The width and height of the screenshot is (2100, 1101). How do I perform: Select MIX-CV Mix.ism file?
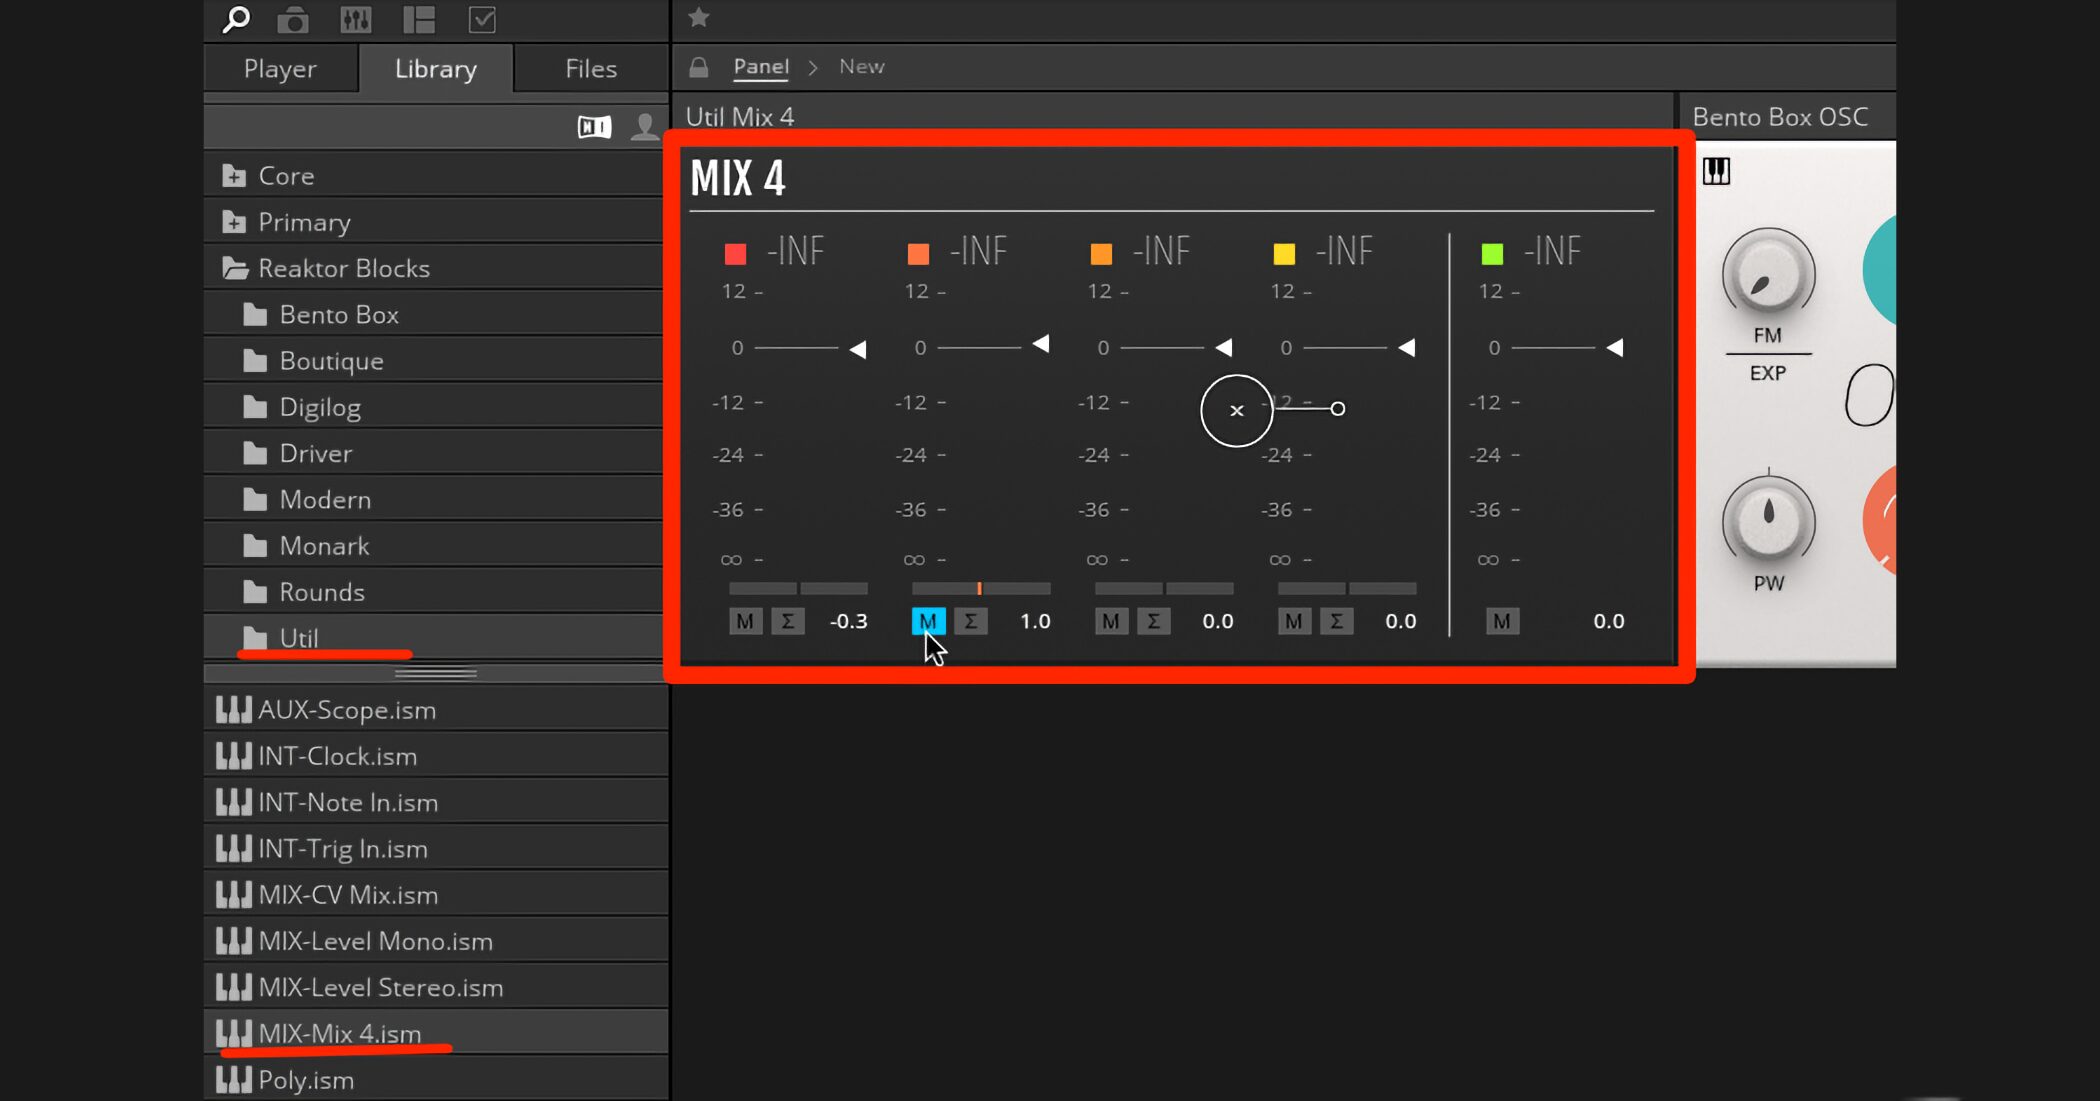coord(436,894)
